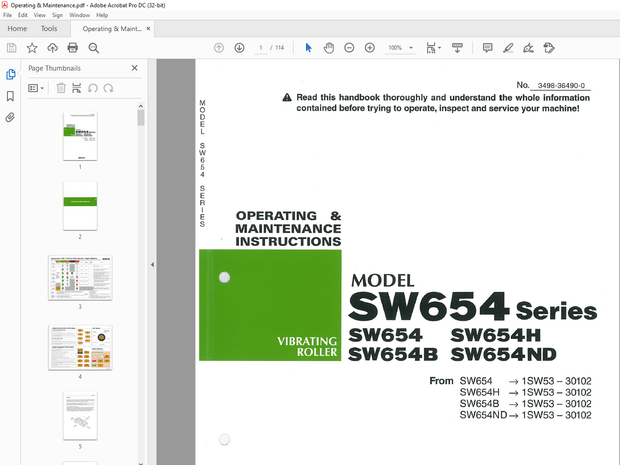Zoom in with the plus button
Screen dimensions: 620x465
tap(370, 48)
